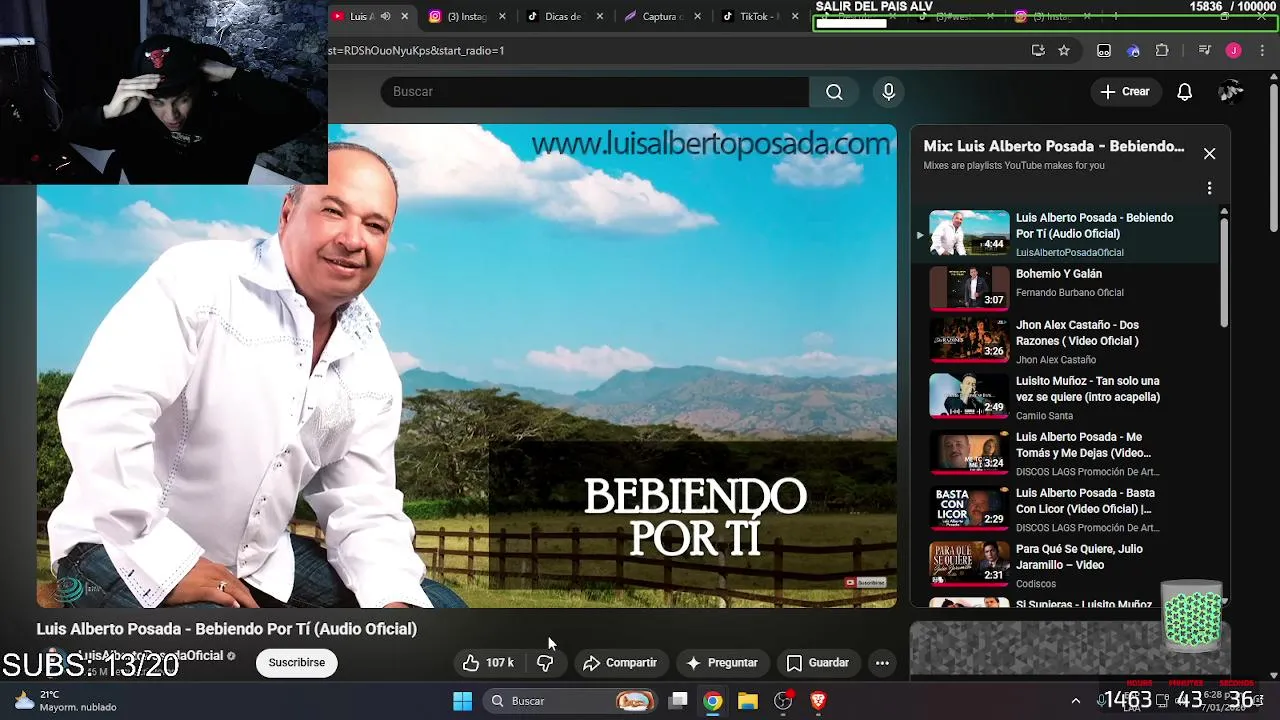The image size is (1280, 720).
Task: Close the Luis A YouTube tab
Action: tap(405, 16)
